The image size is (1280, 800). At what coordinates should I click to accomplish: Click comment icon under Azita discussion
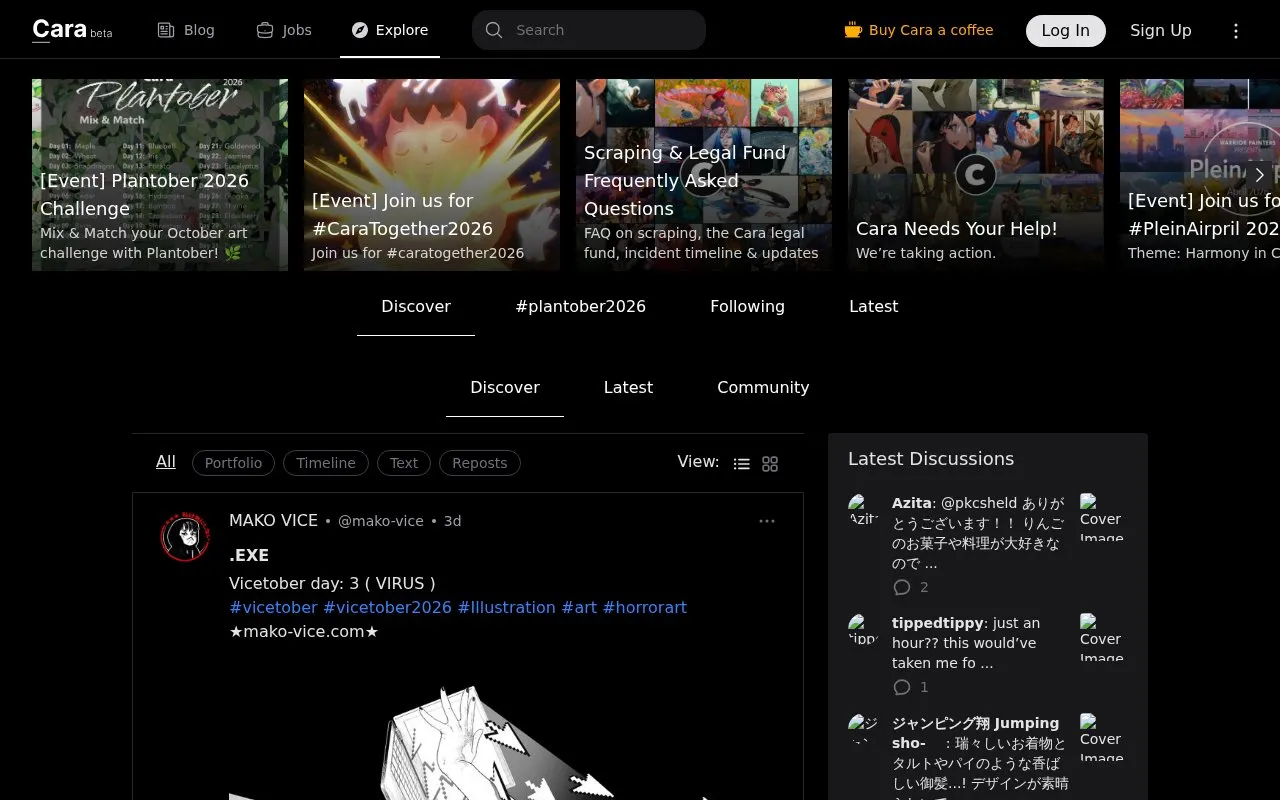pyautogui.click(x=902, y=587)
